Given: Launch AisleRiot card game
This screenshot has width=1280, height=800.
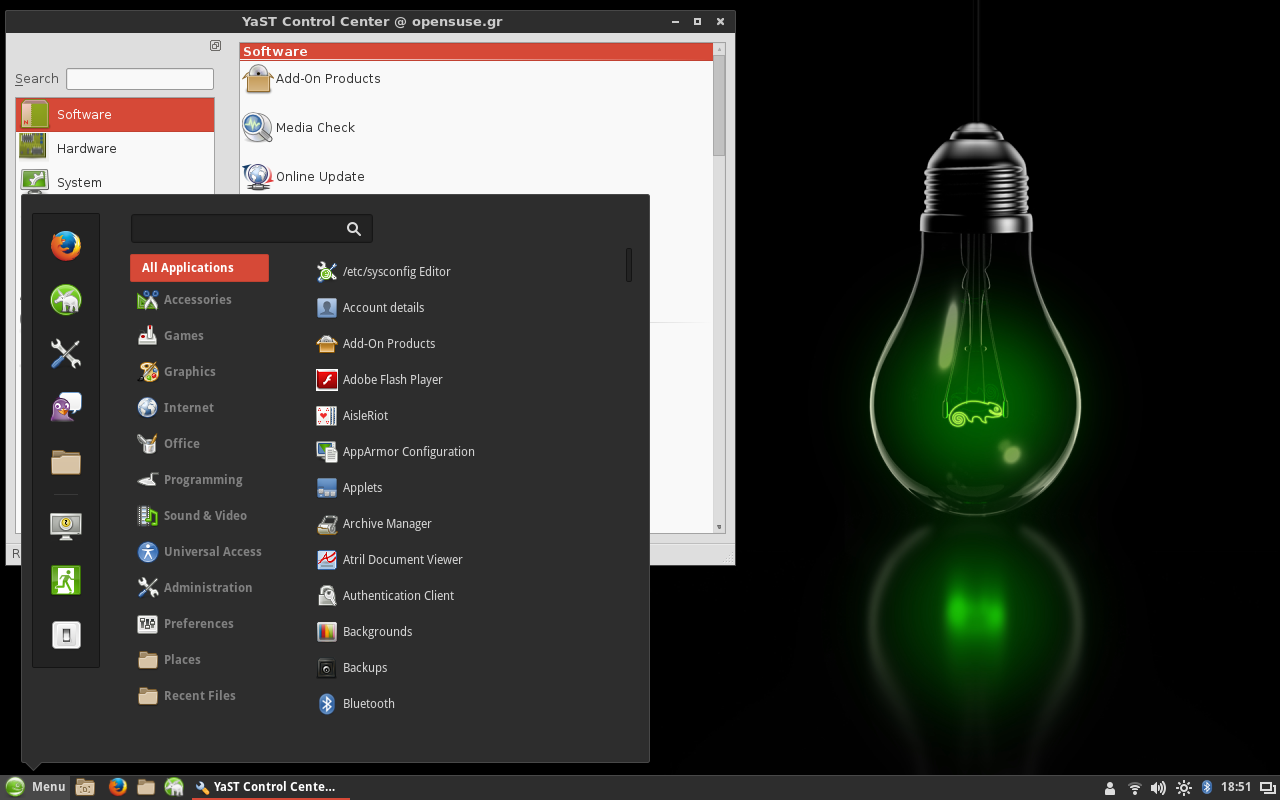Looking at the screenshot, I should coord(365,416).
